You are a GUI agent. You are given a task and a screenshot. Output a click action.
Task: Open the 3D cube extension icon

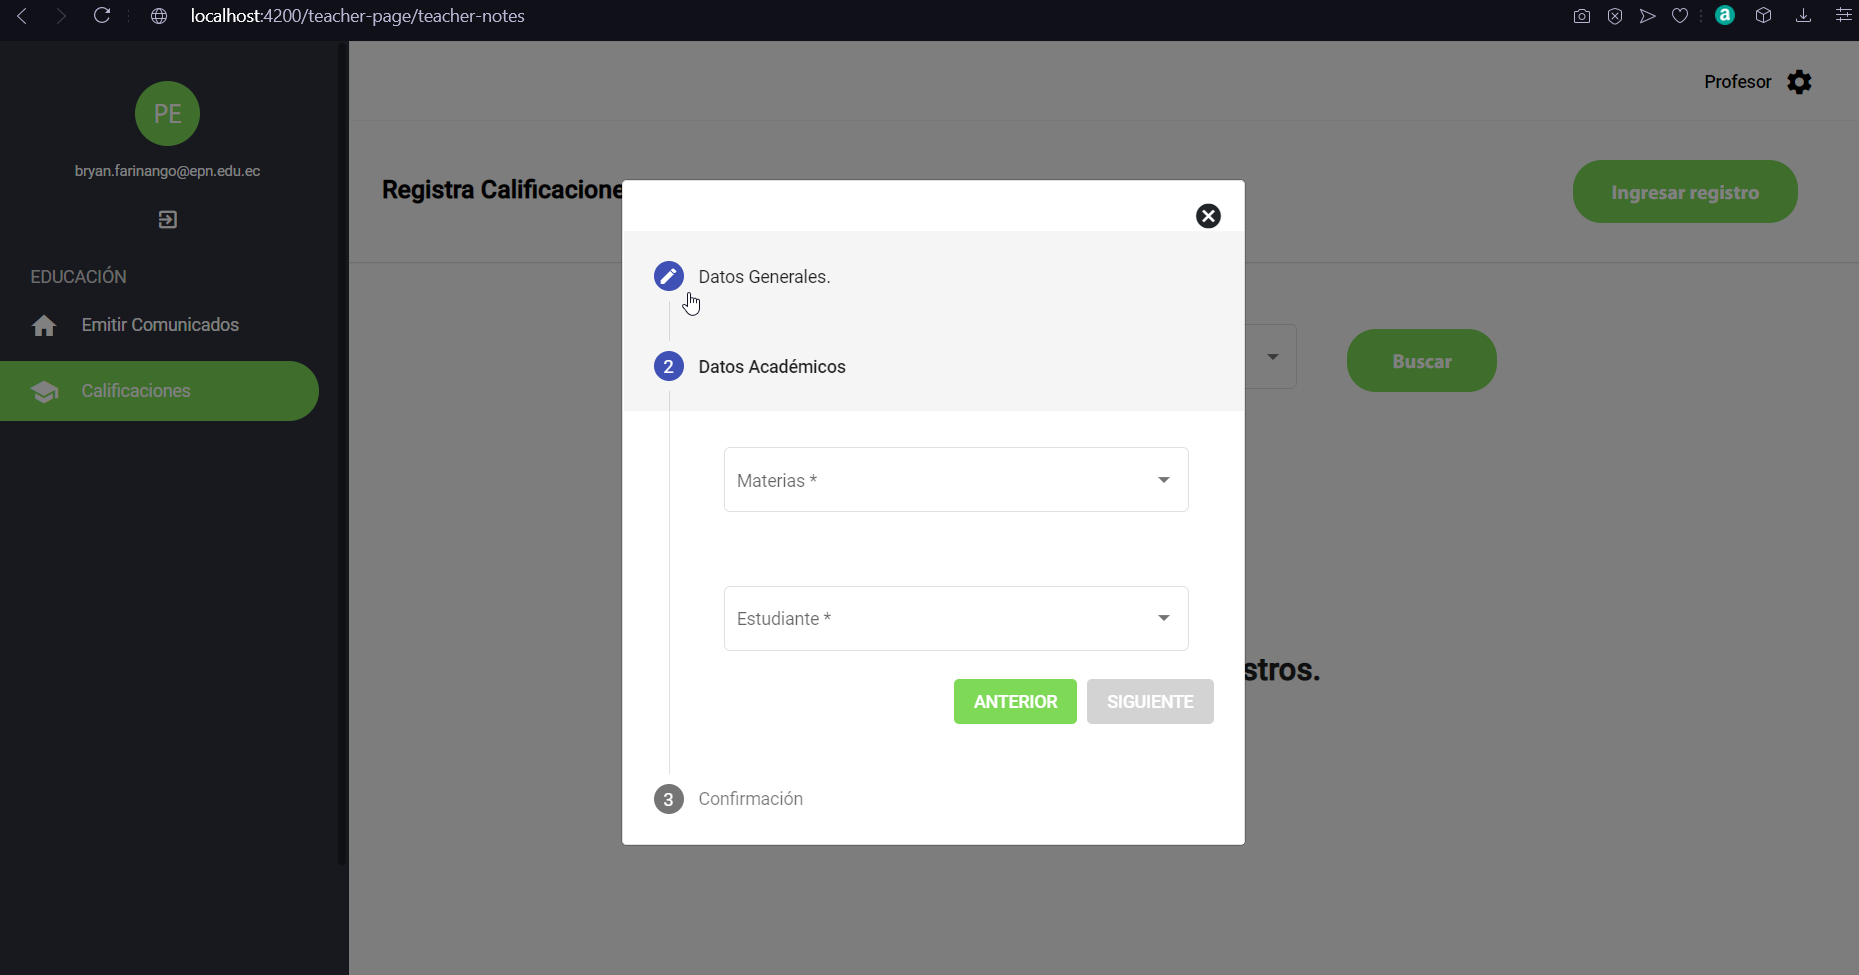point(1764,16)
